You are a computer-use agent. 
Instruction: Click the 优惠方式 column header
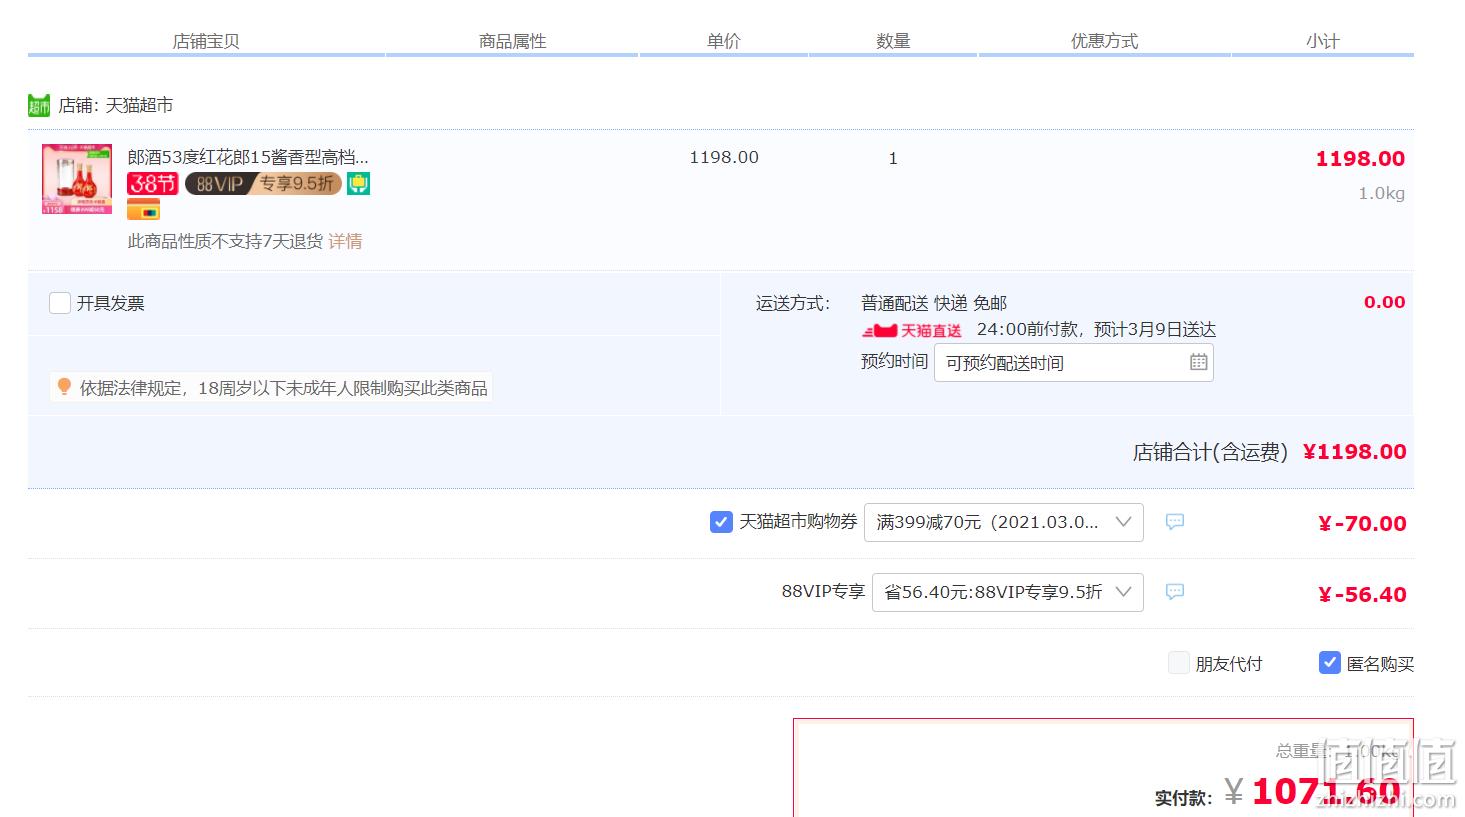pyautogui.click(x=1104, y=41)
